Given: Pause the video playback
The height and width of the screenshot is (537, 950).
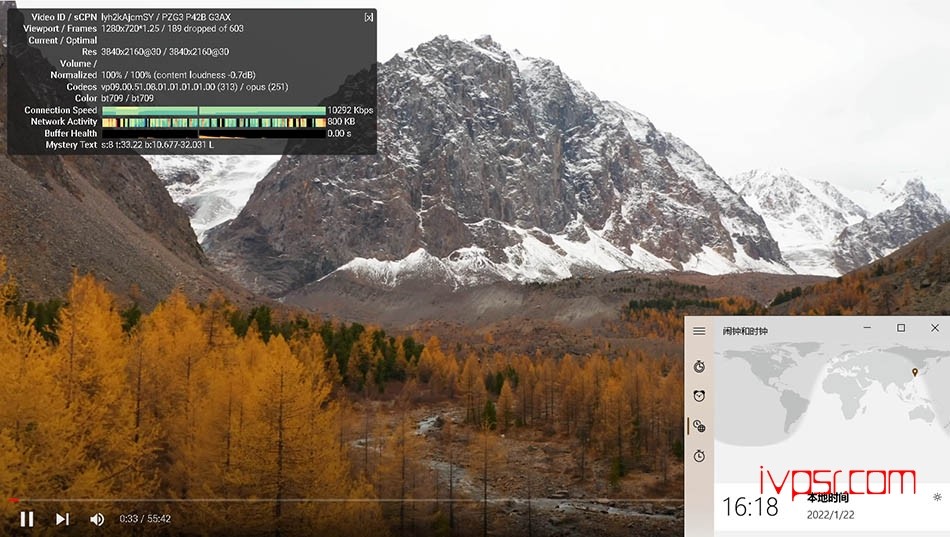Looking at the screenshot, I should (x=27, y=519).
